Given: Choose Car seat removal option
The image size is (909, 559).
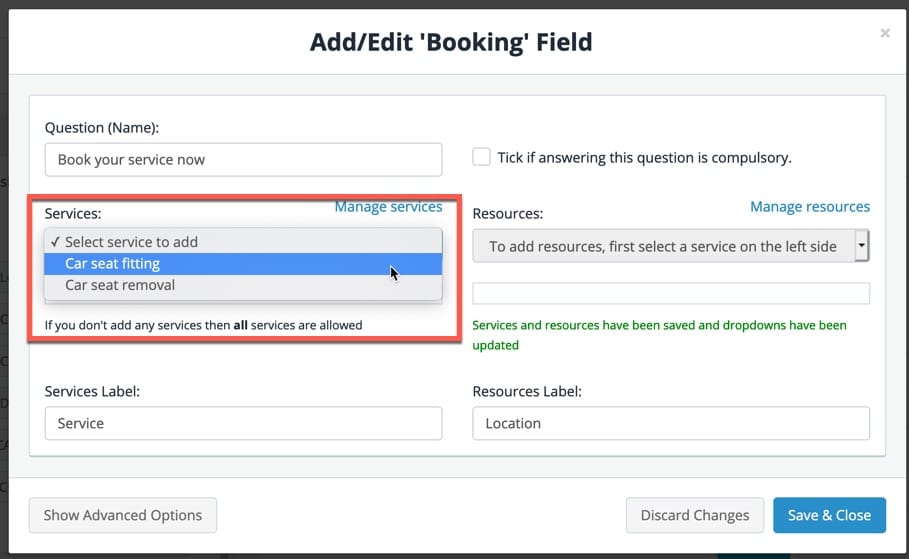Looking at the screenshot, I should click(243, 285).
